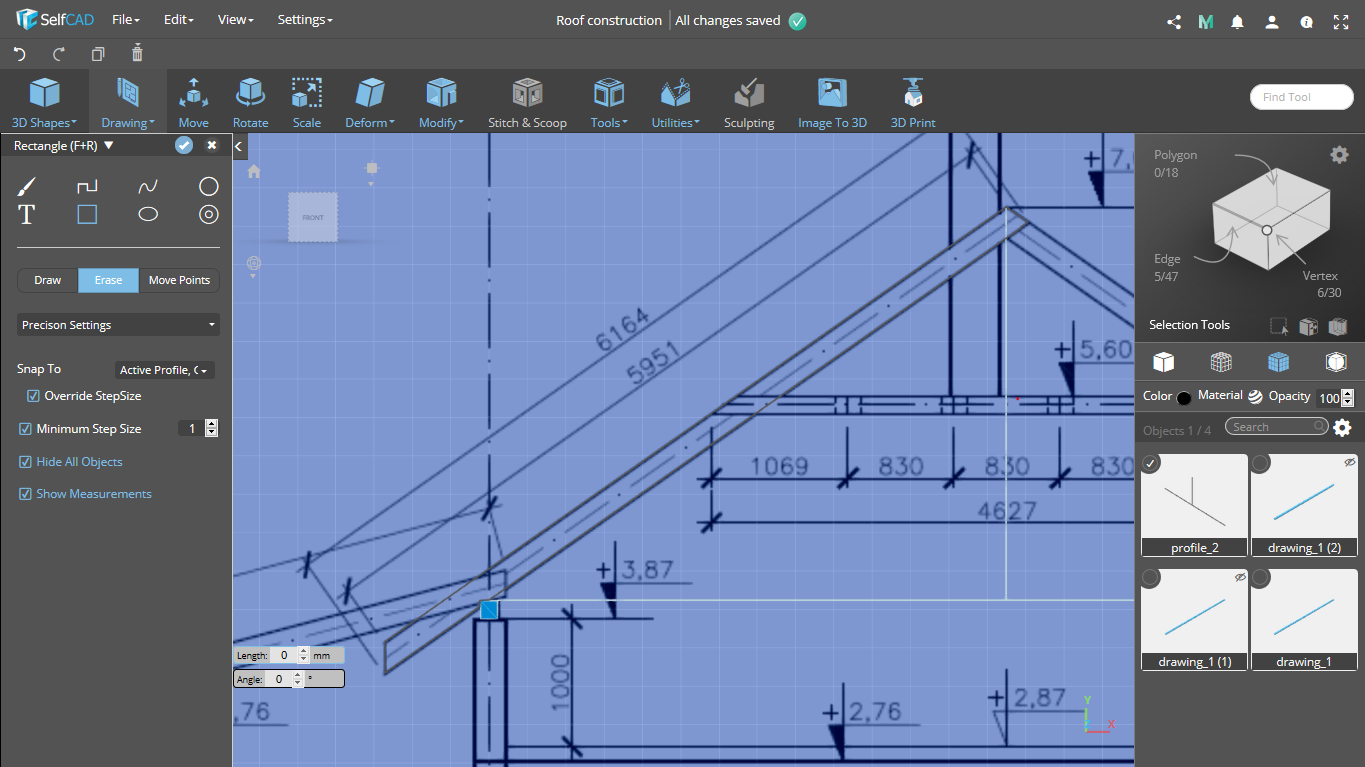Select the drawing_1 object checkbox

click(x=1261, y=578)
